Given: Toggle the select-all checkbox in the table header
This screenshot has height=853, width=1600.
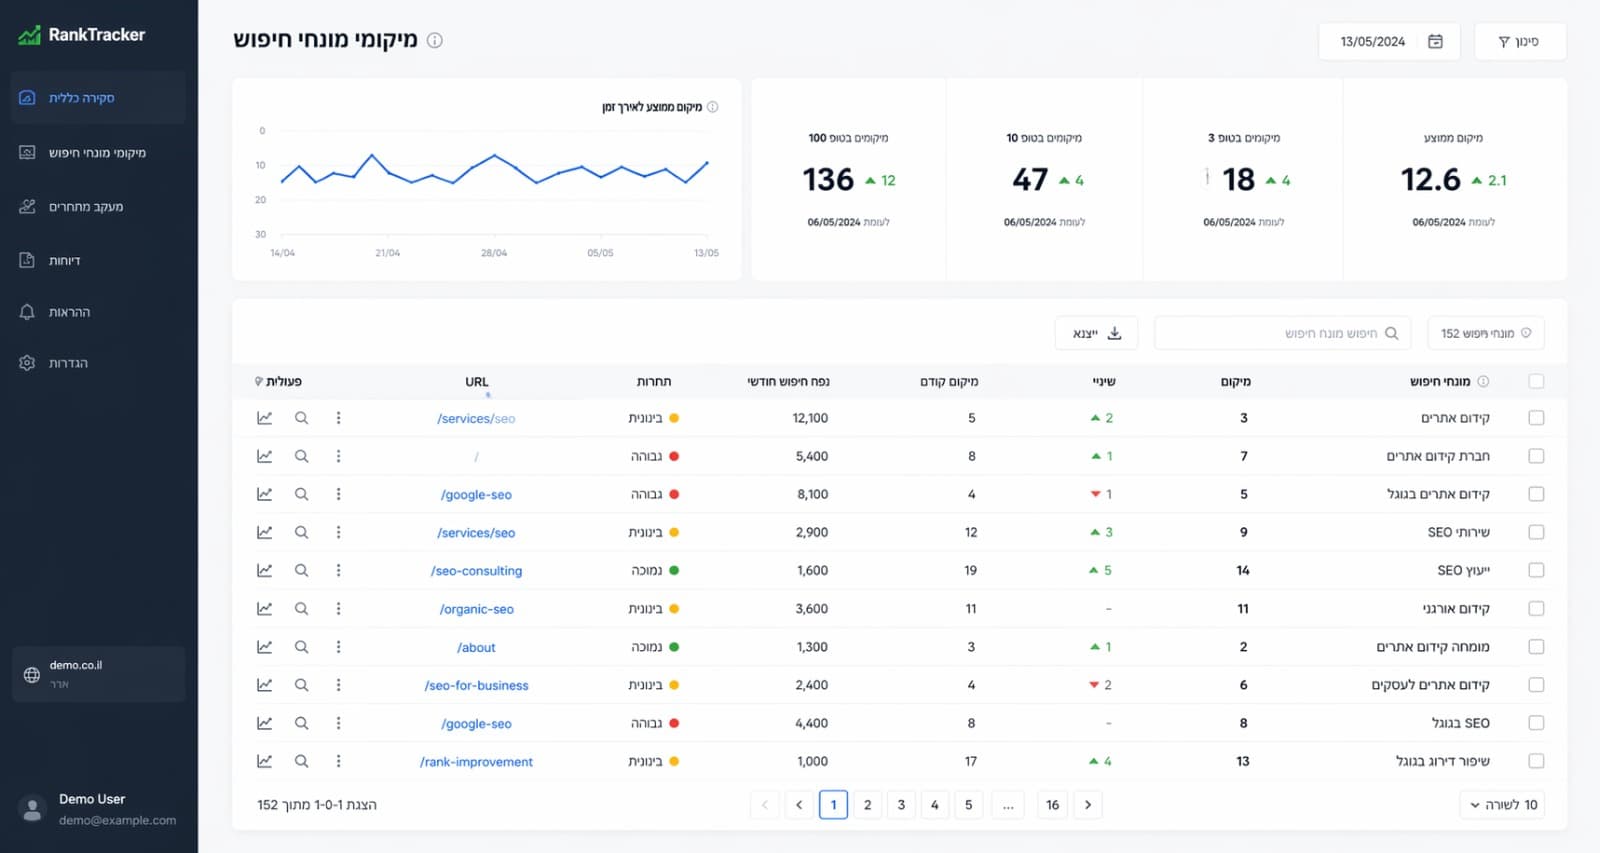Looking at the screenshot, I should coord(1536,381).
